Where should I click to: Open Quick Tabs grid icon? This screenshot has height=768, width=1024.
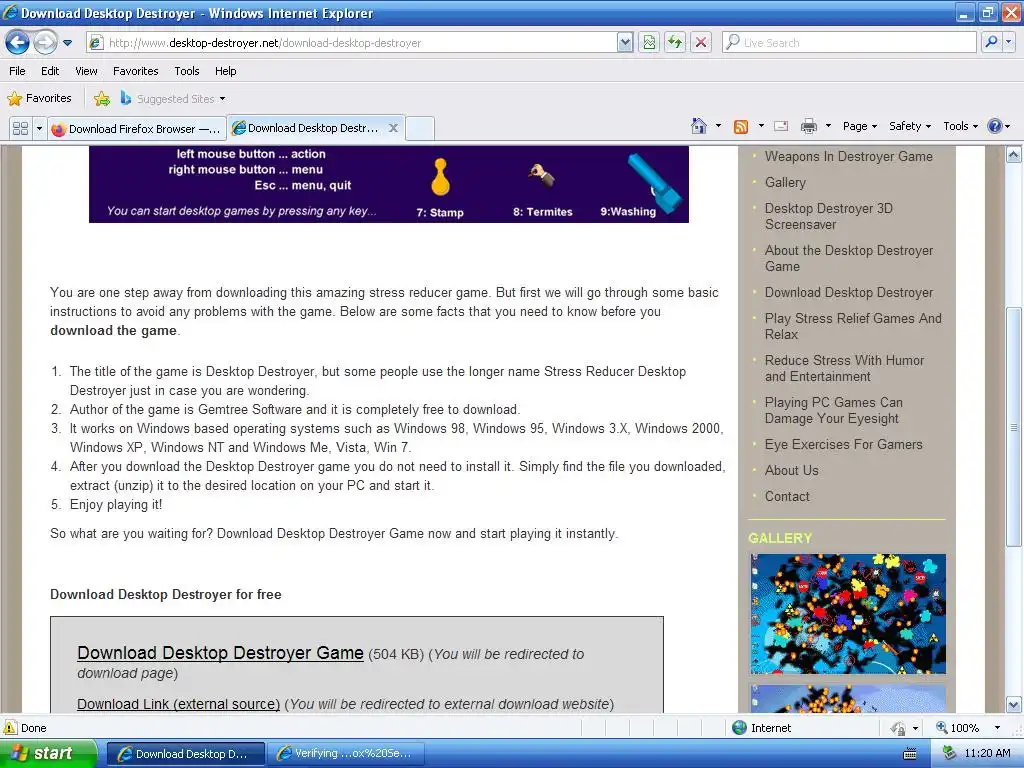click(21, 129)
